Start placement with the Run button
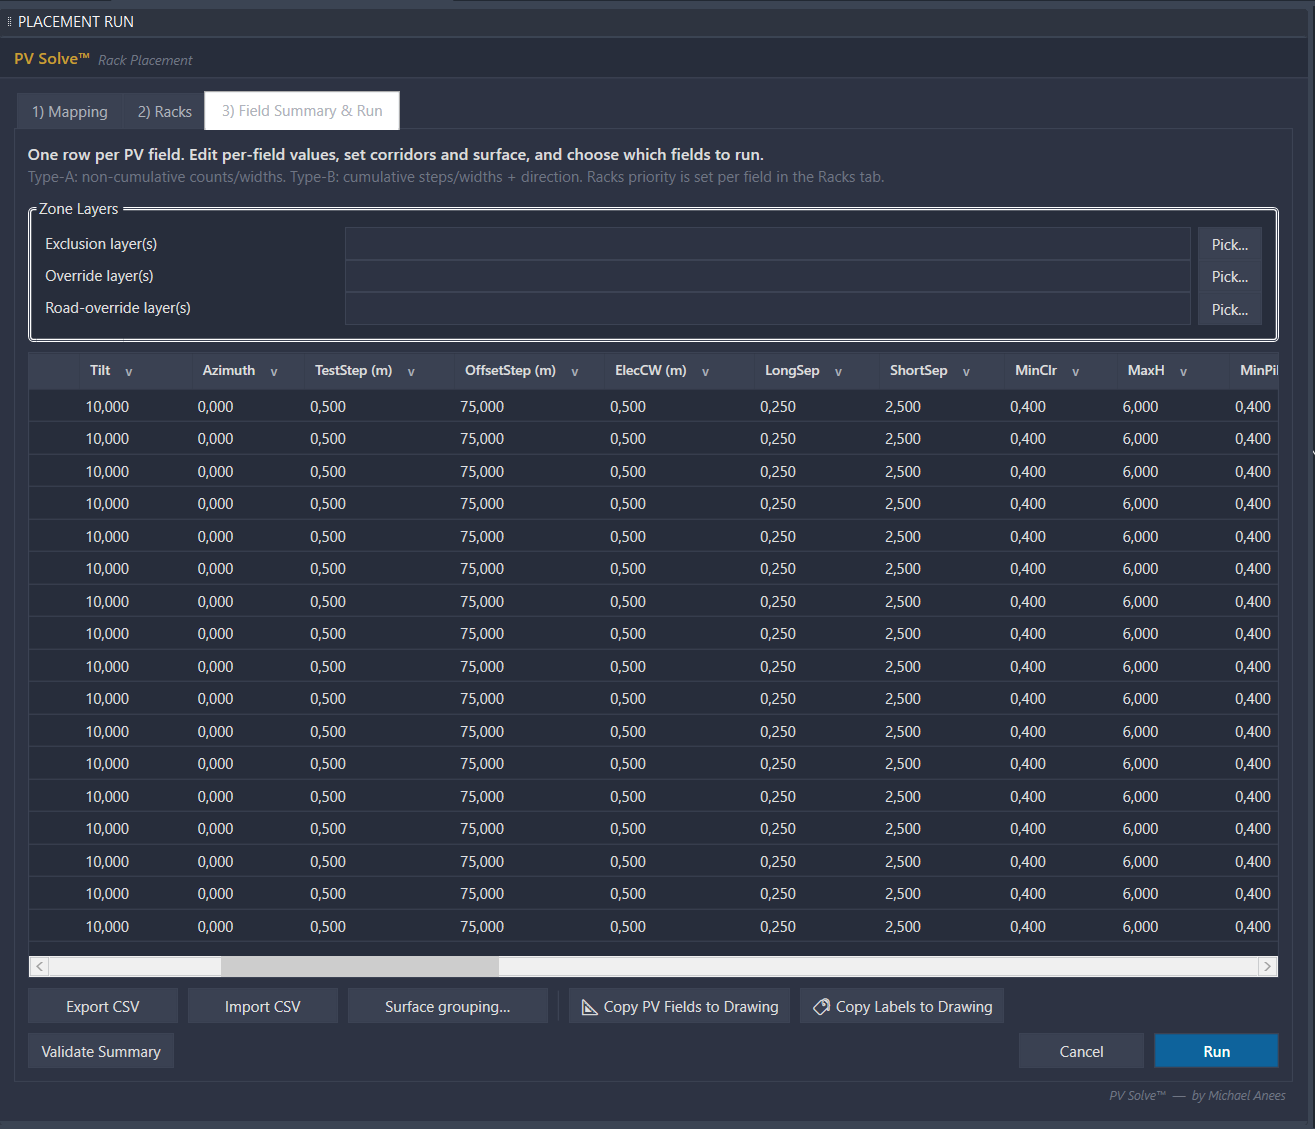 click(x=1216, y=1051)
